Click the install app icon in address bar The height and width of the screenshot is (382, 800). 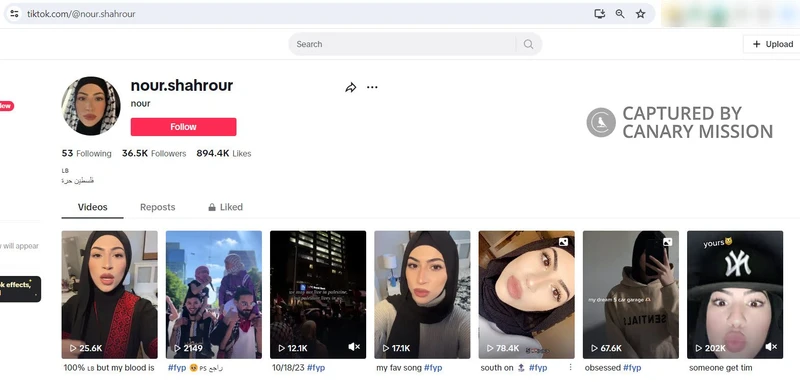[599, 14]
